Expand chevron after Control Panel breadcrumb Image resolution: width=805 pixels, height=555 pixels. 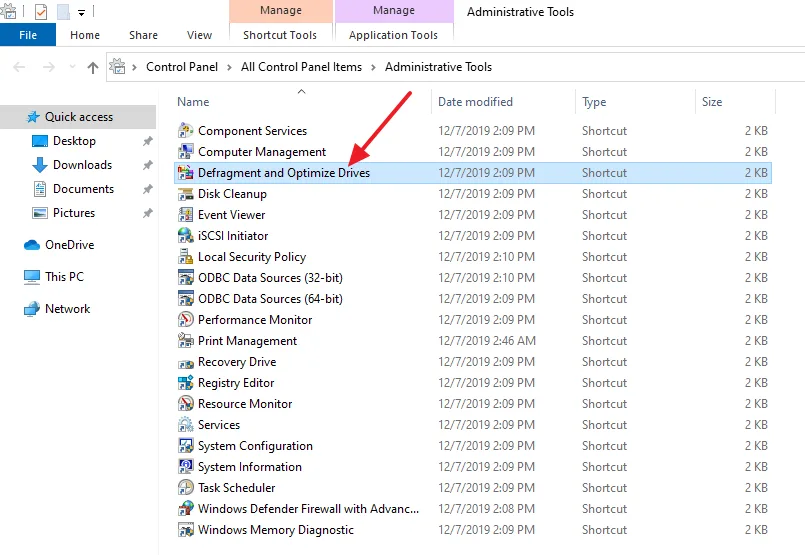(229, 67)
